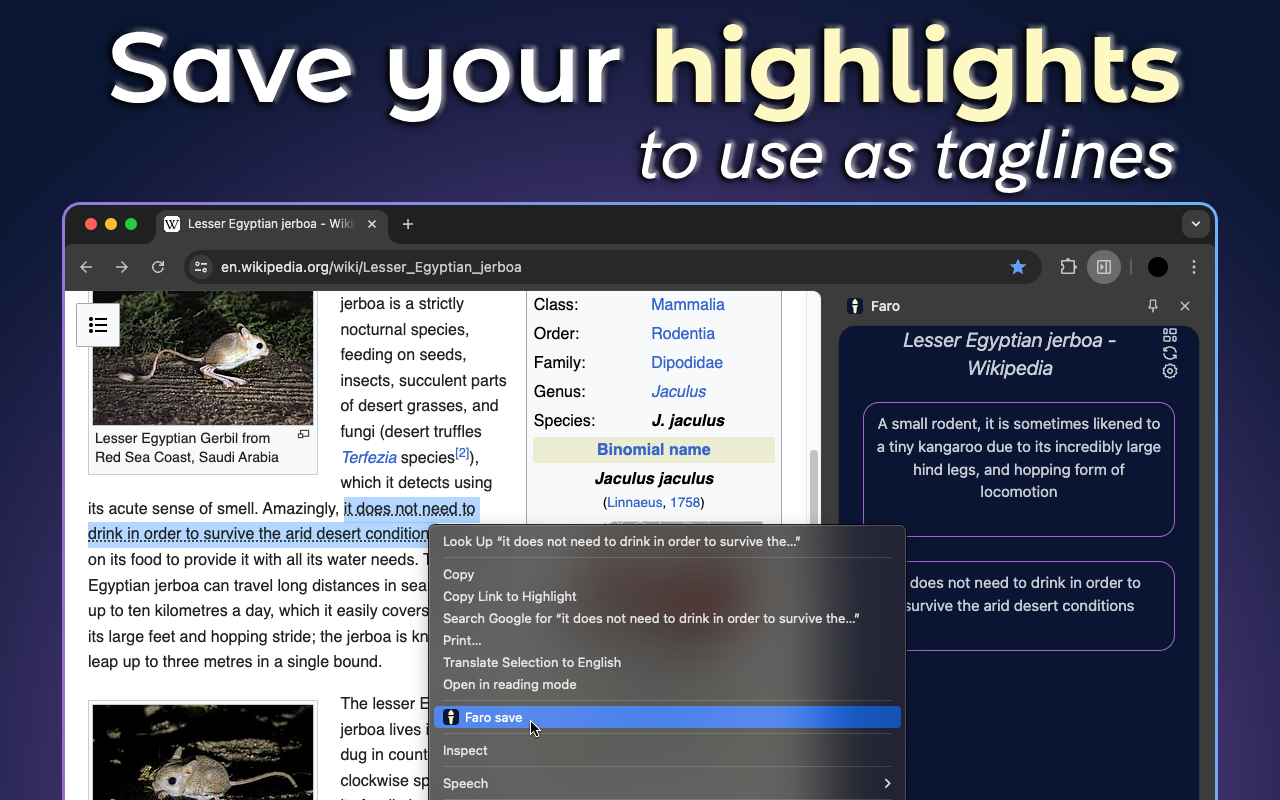
Task: Open Faro settings gear
Action: click(1170, 371)
